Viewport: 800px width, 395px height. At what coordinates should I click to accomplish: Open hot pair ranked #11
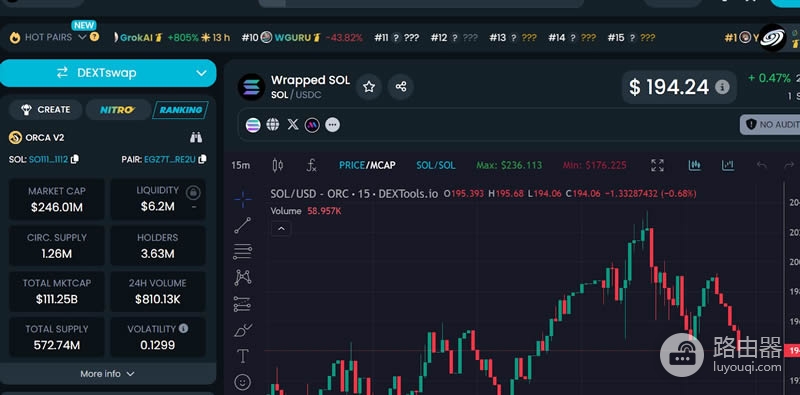396,38
